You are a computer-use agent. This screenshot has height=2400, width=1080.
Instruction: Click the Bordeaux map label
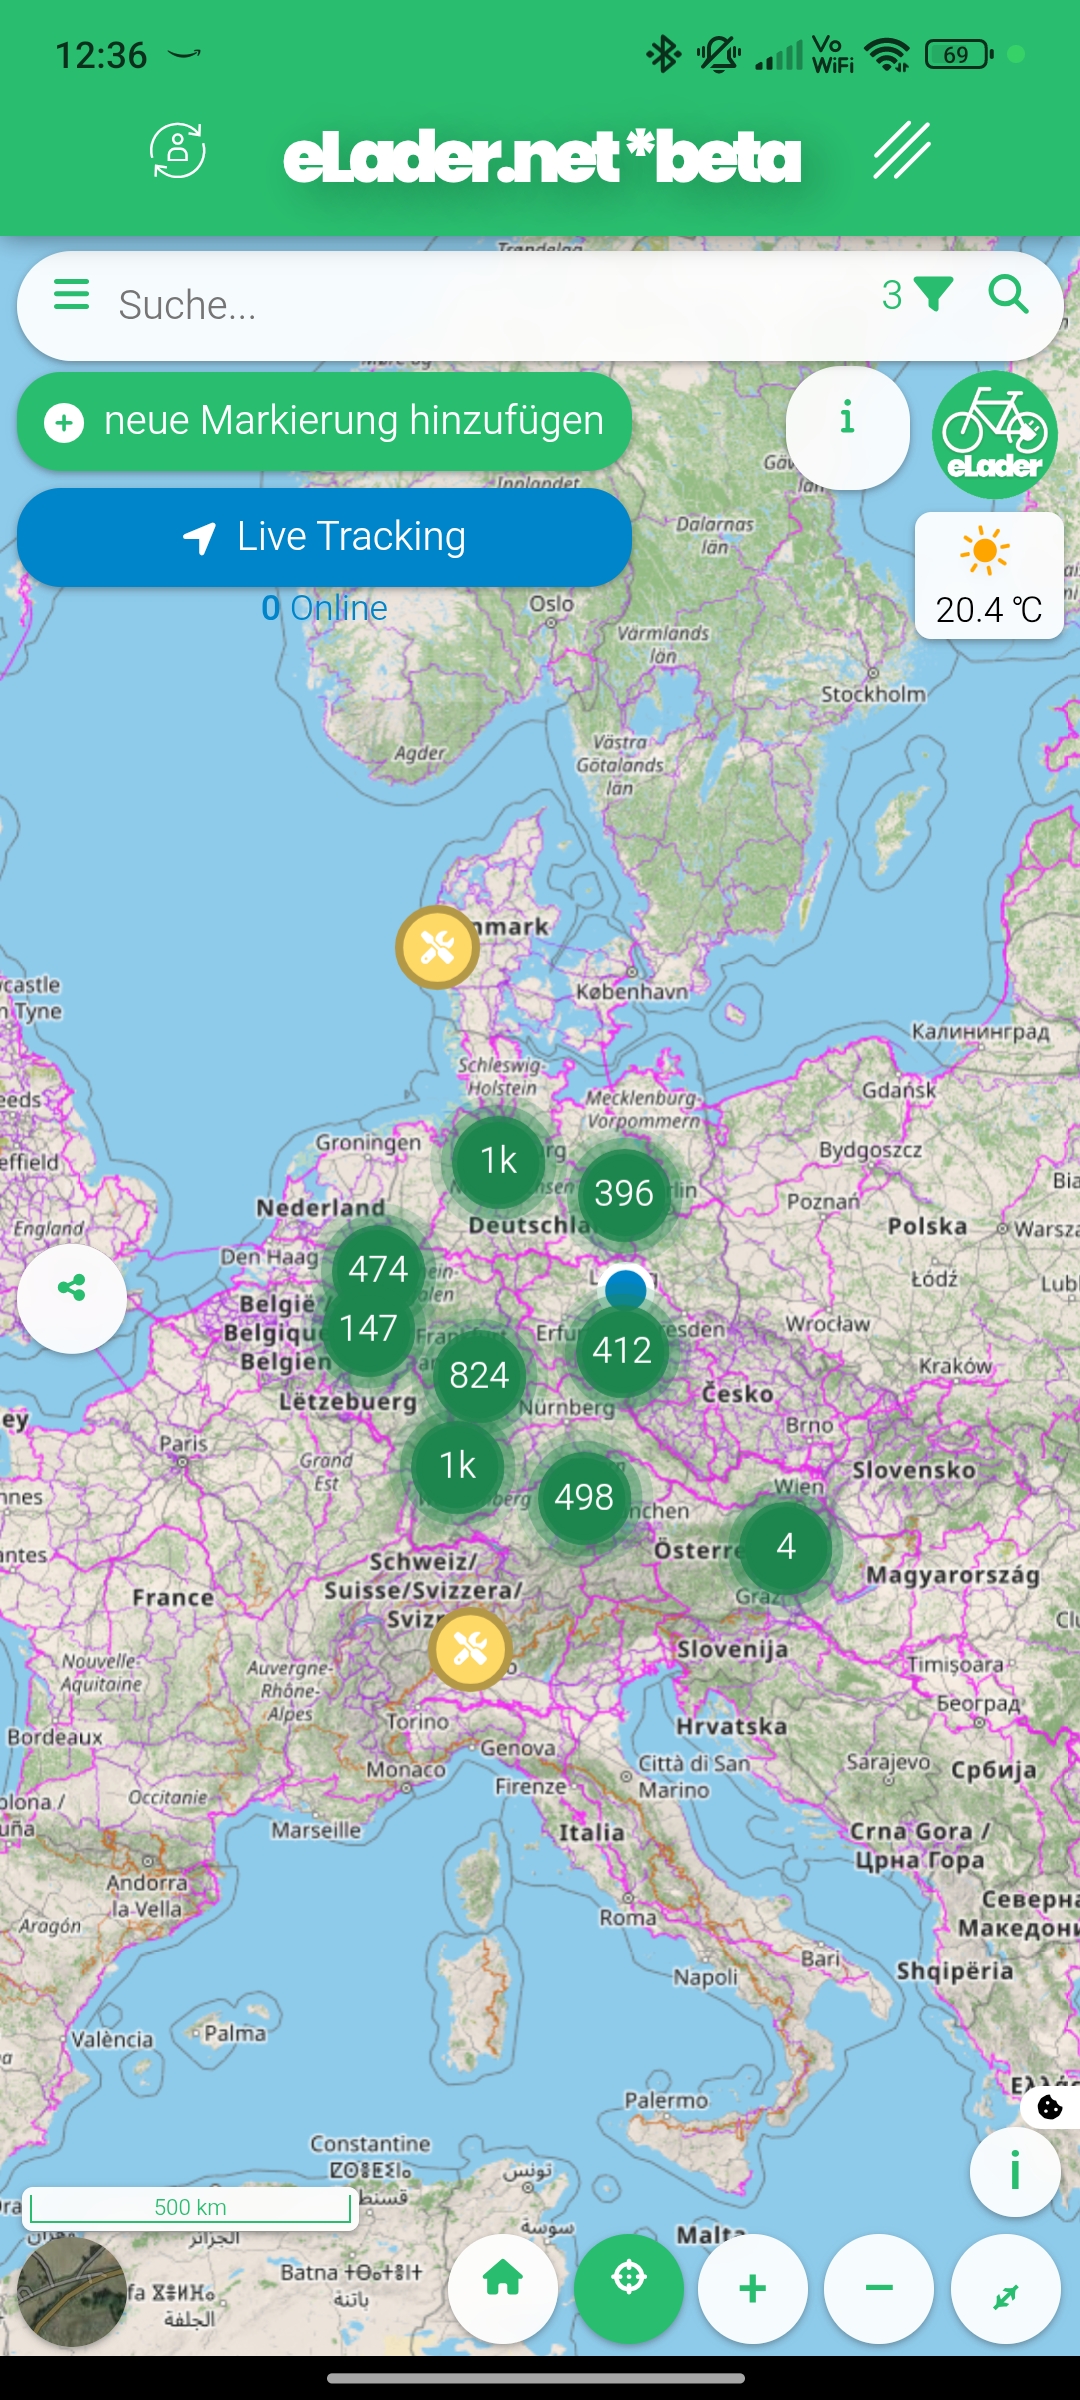pos(55,1737)
